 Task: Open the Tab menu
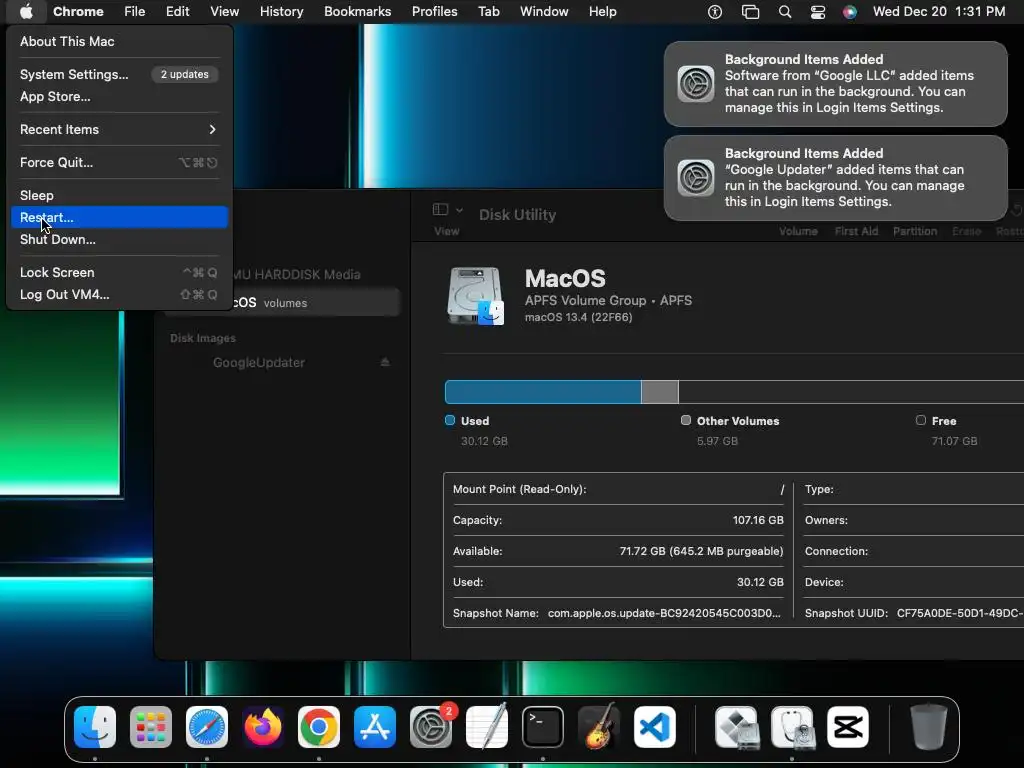point(488,12)
